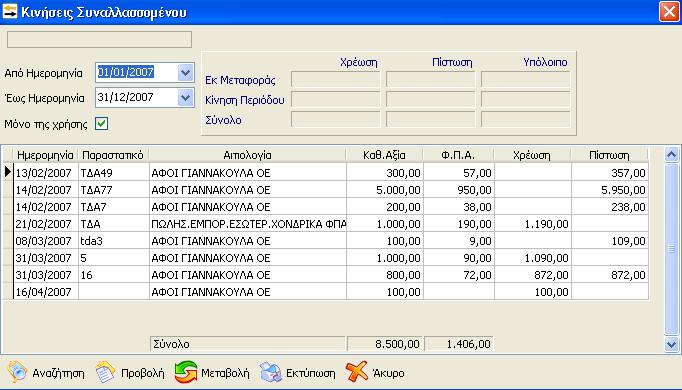The height and width of the screenshot is (390, 682).
Task: Click the 357,00 credit cell
Action: (610, 173)
